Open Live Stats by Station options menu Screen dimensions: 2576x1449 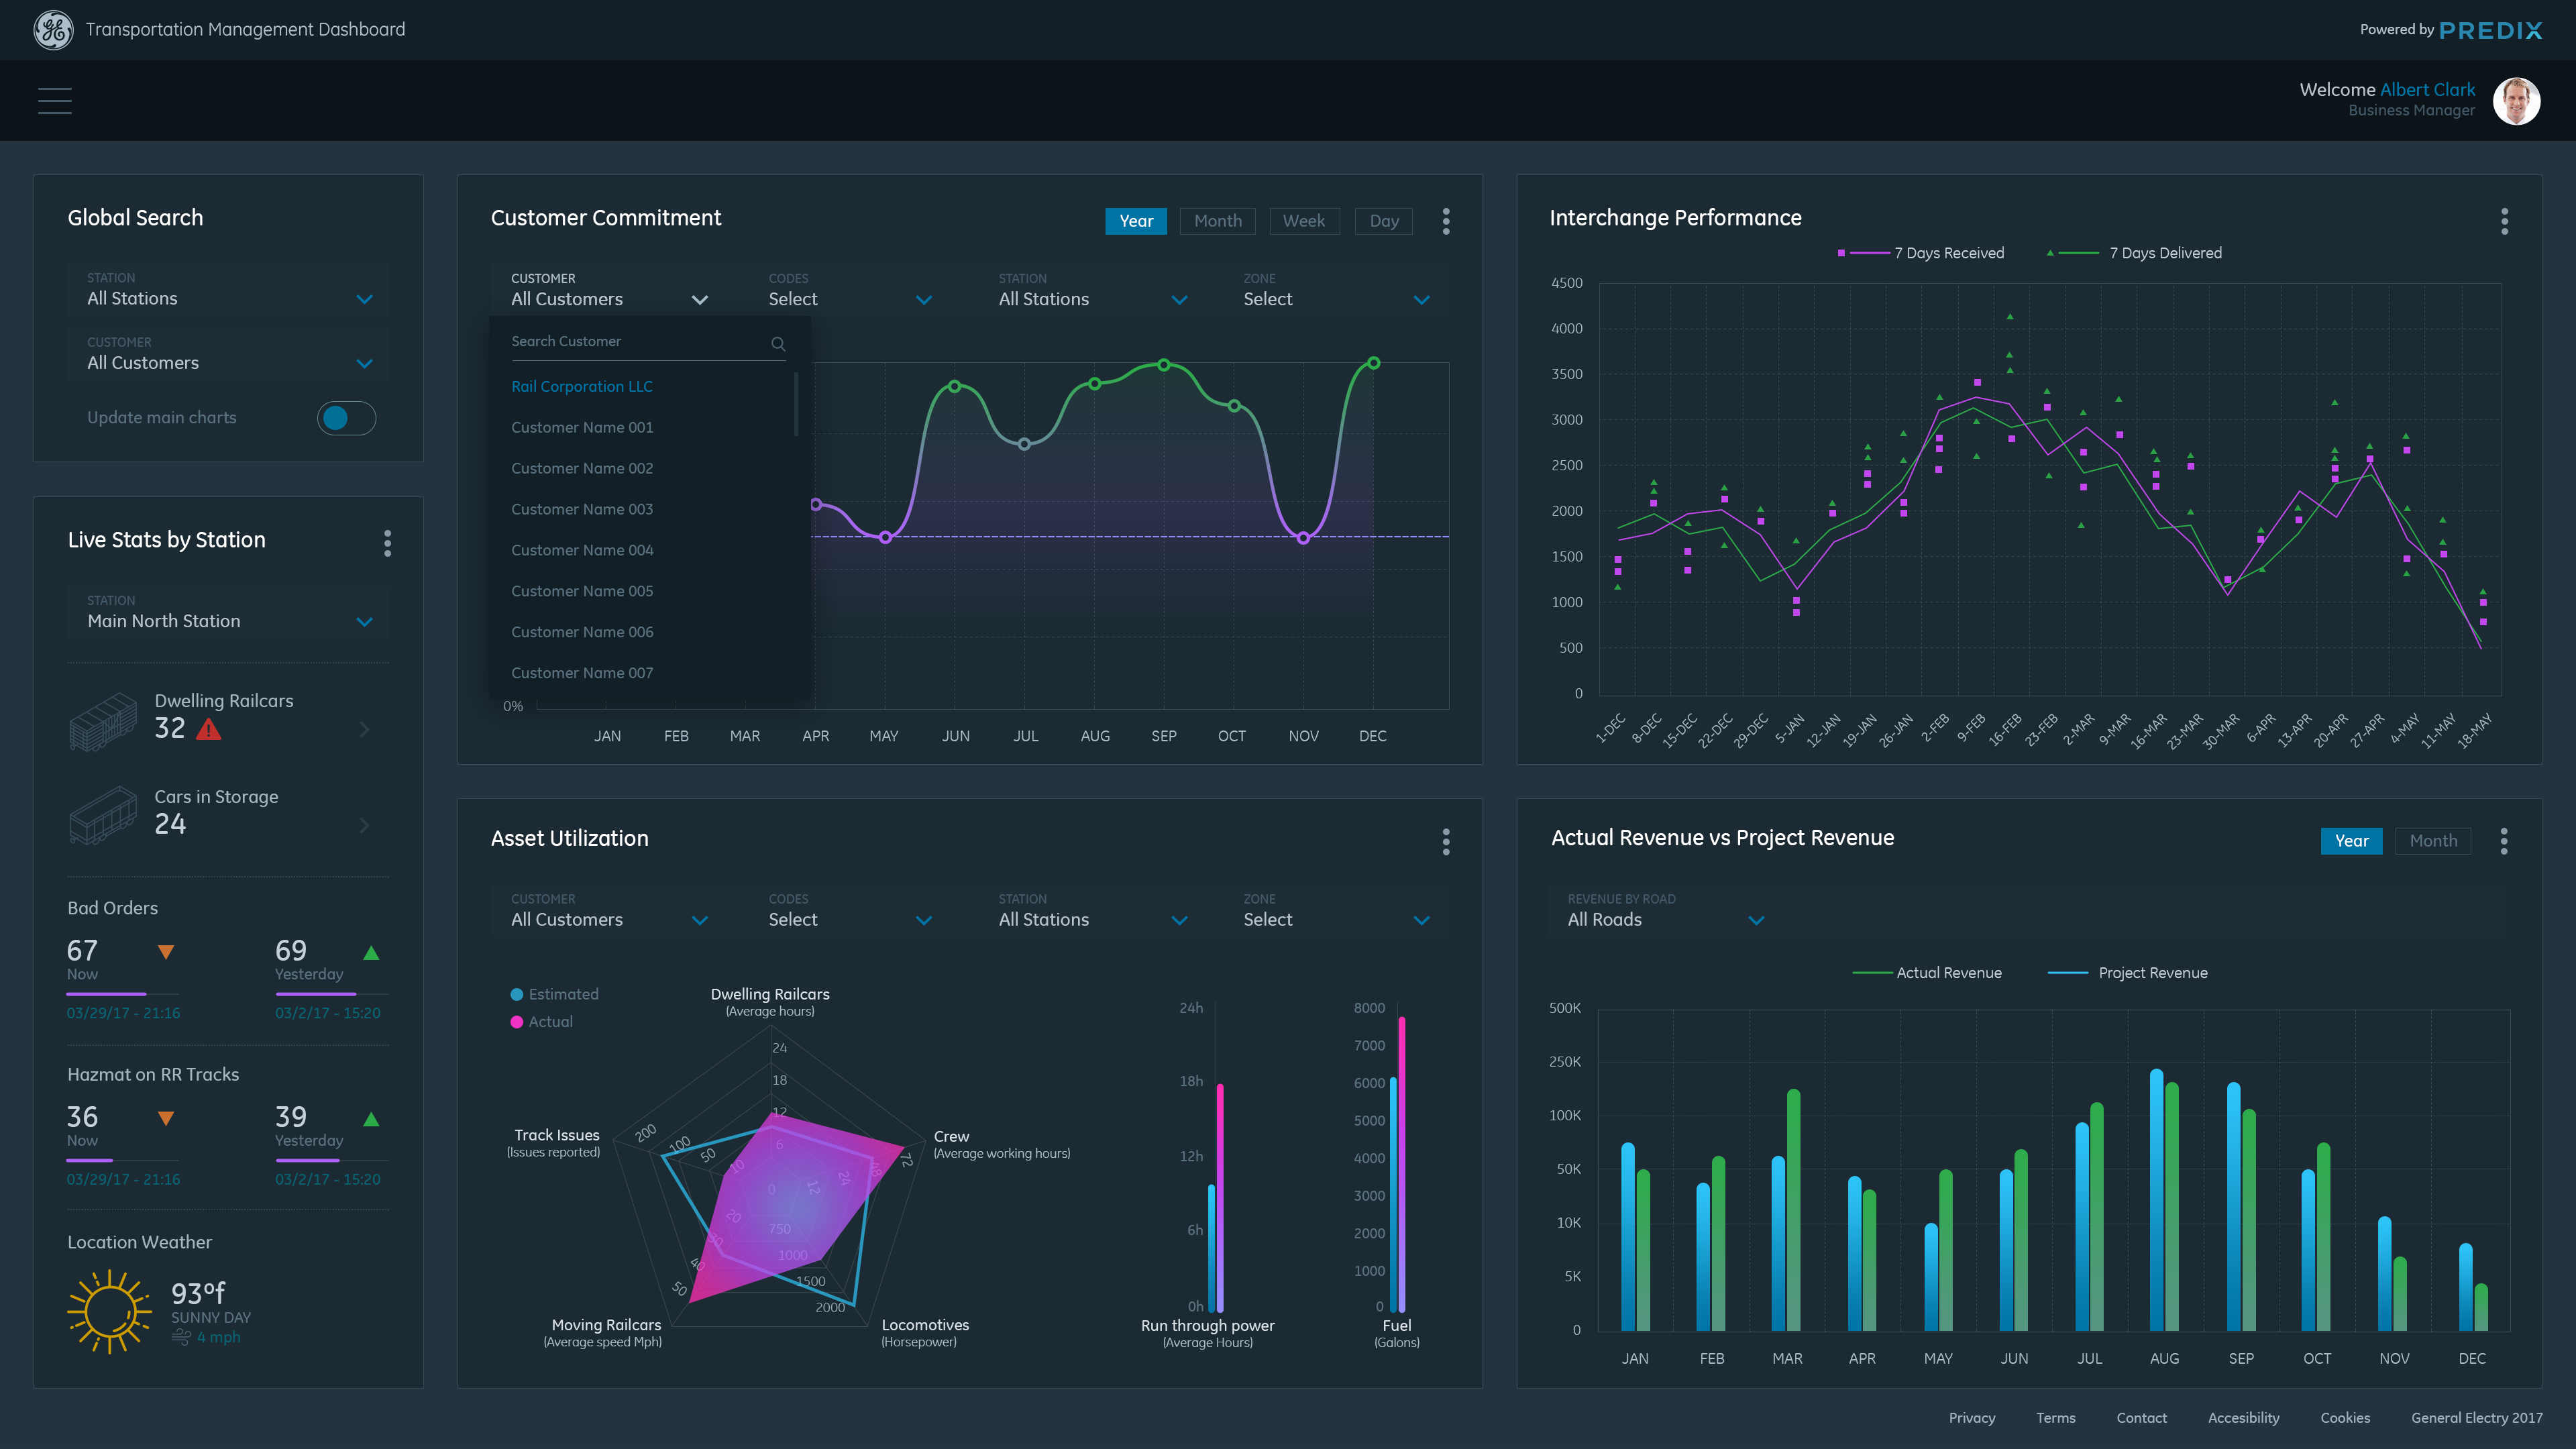coord(388,543)
